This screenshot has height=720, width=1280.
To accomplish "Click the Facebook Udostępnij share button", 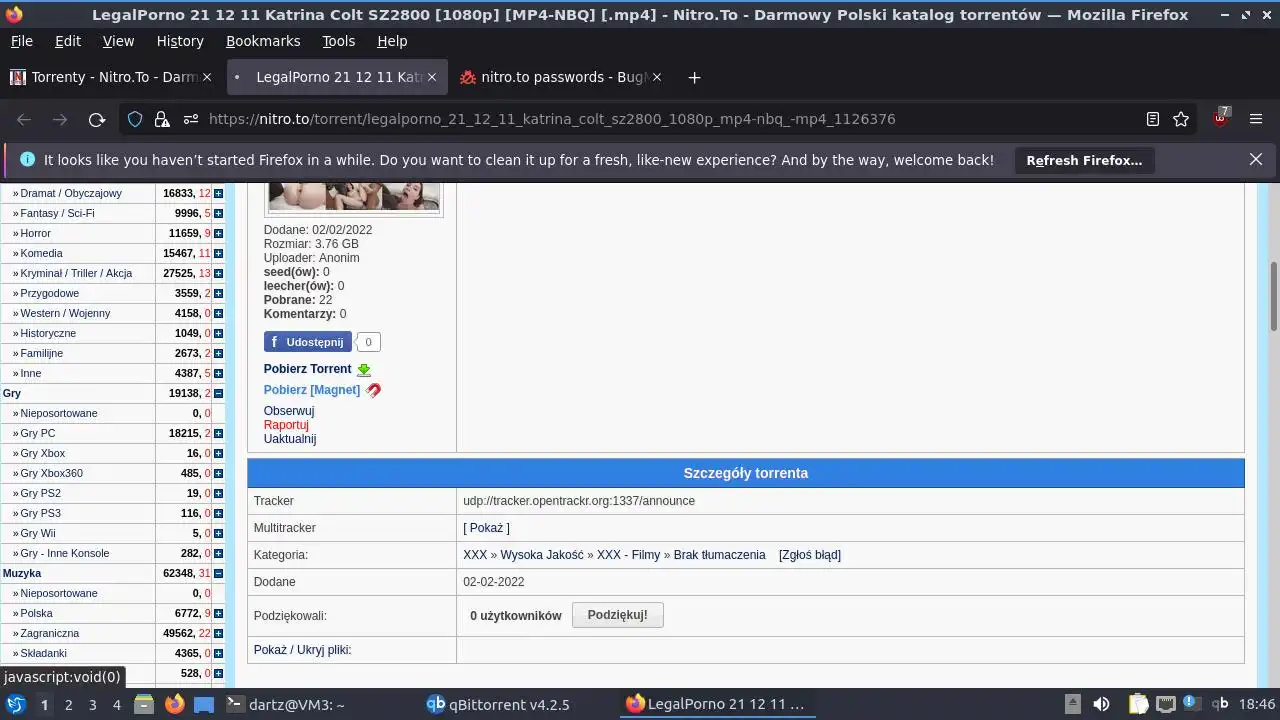I will tap(308, 342).
